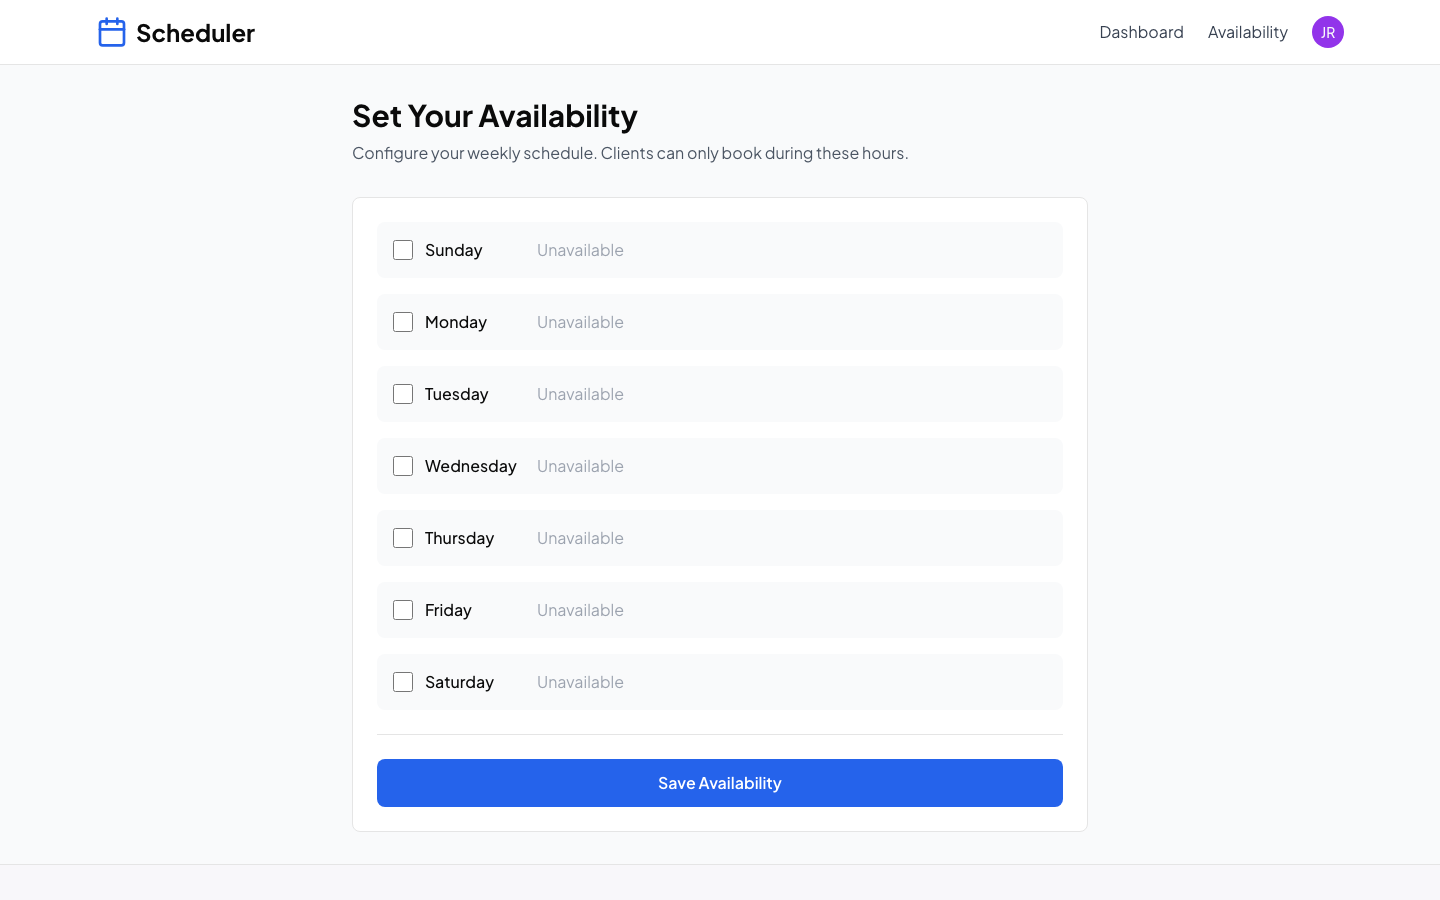
Task: Enable Sunday availability checkbox
Action: (x=403, y=250)
